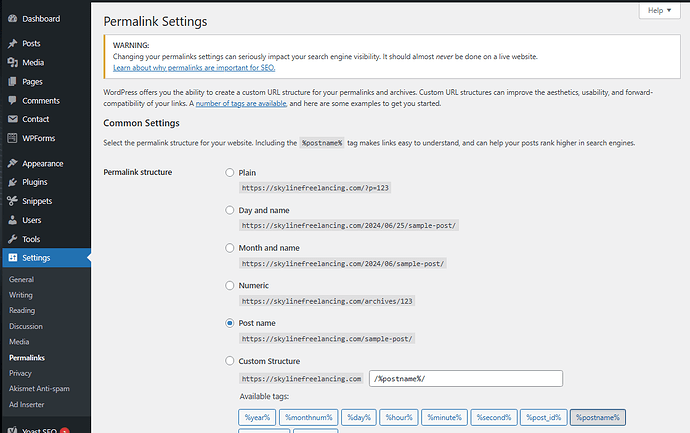This screenshot has width=690, height=433.
Task: Click the Appearance paintbrush icon
Action: (x=11, y=163)
